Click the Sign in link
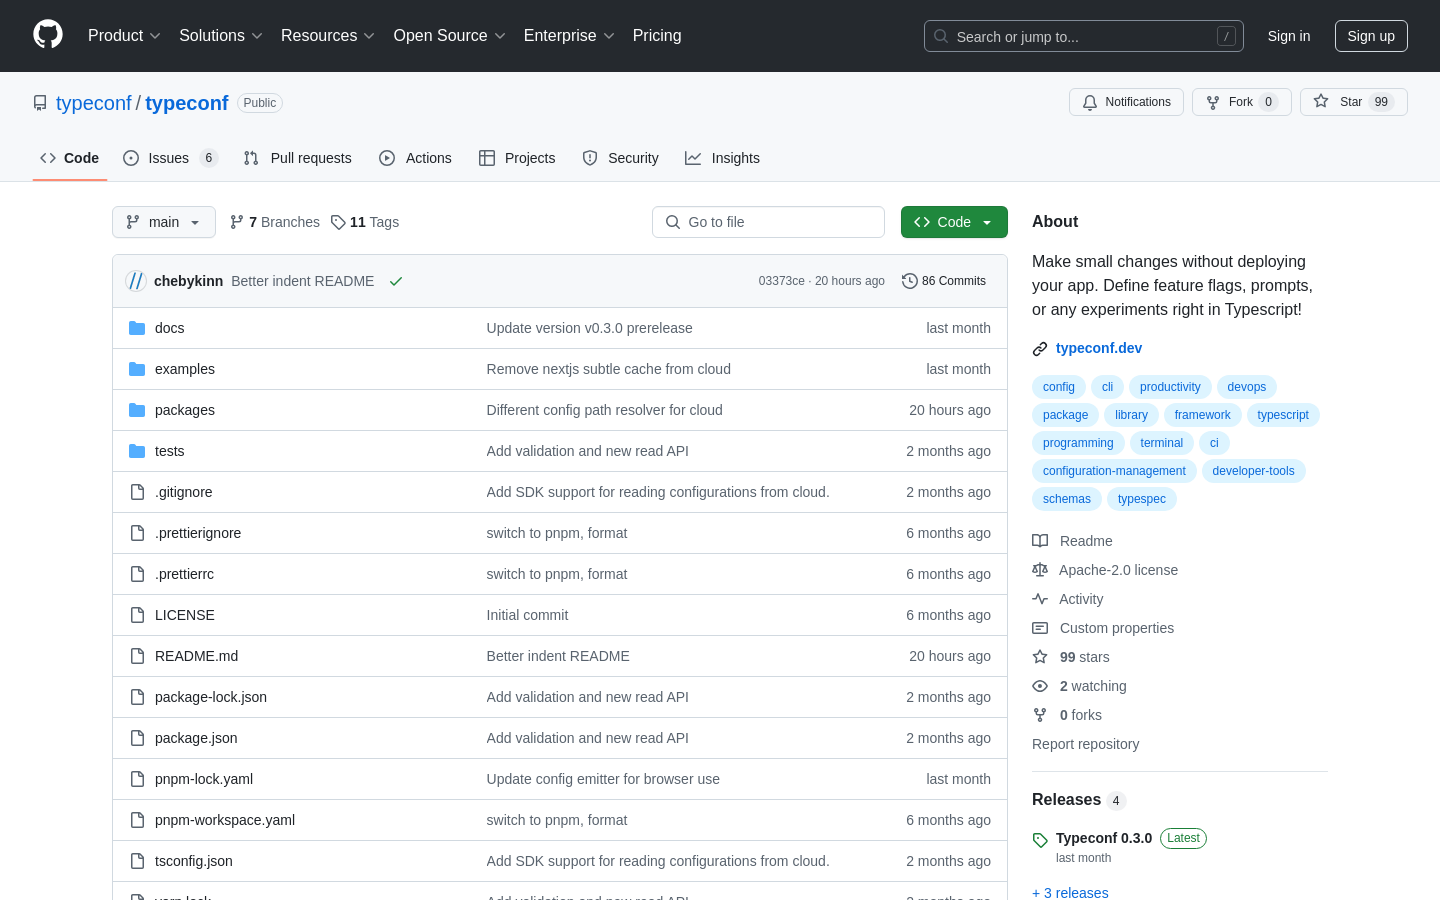The width and height of the screenshot is (1440, 900). click(1289, 36)
